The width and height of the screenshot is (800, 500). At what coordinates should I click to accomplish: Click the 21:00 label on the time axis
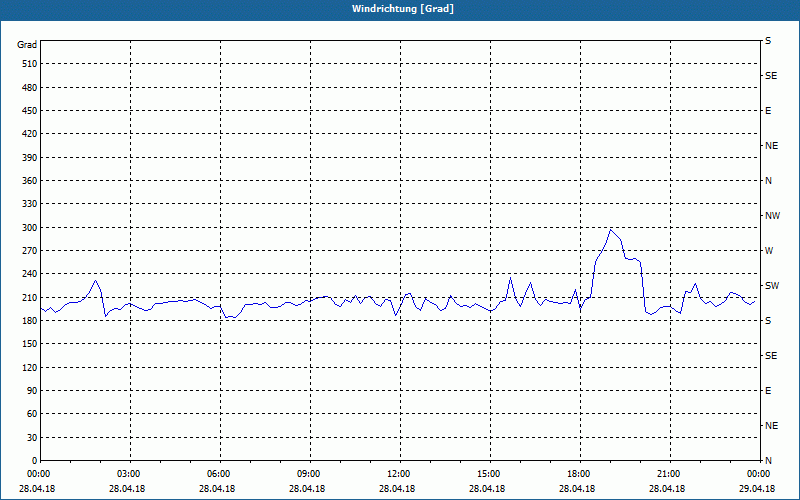(669, 474)
